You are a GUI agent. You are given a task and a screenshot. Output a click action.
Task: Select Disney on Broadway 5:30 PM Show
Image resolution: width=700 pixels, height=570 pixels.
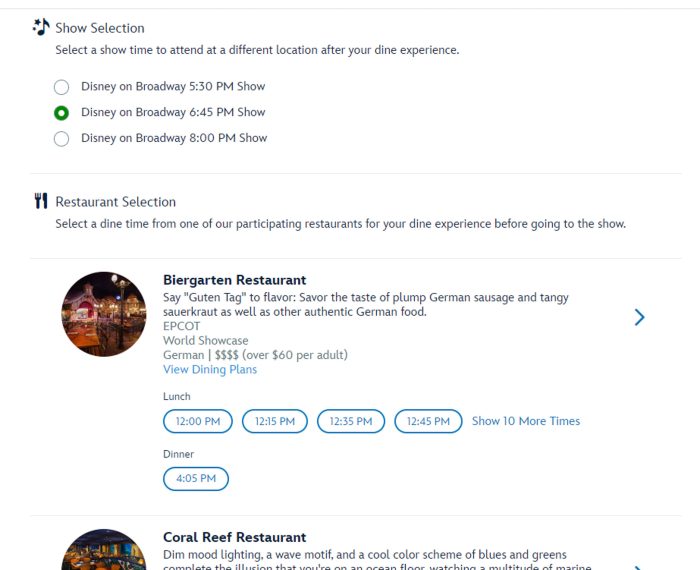click(62, 87)
